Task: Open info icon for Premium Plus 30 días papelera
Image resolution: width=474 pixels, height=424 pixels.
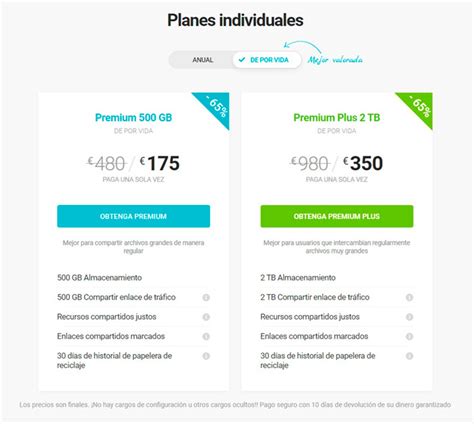Action: click(409, 356)
